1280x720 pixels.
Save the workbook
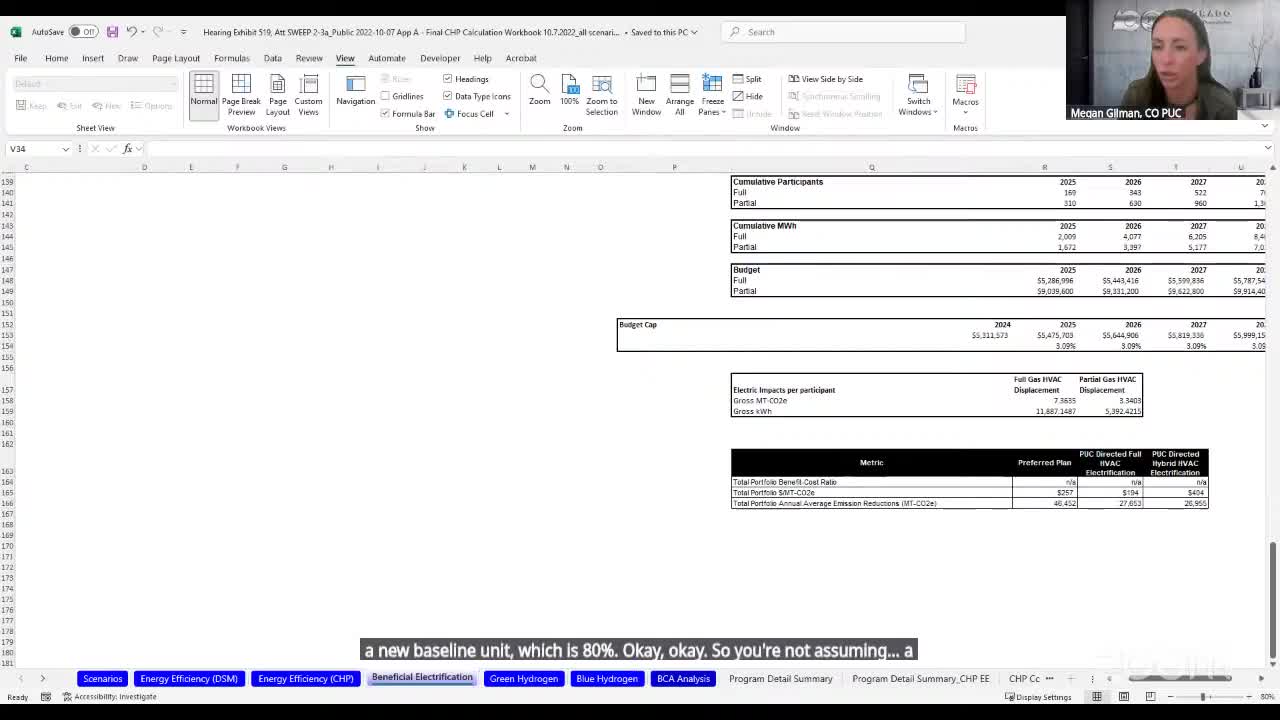[x=112, y=32]
